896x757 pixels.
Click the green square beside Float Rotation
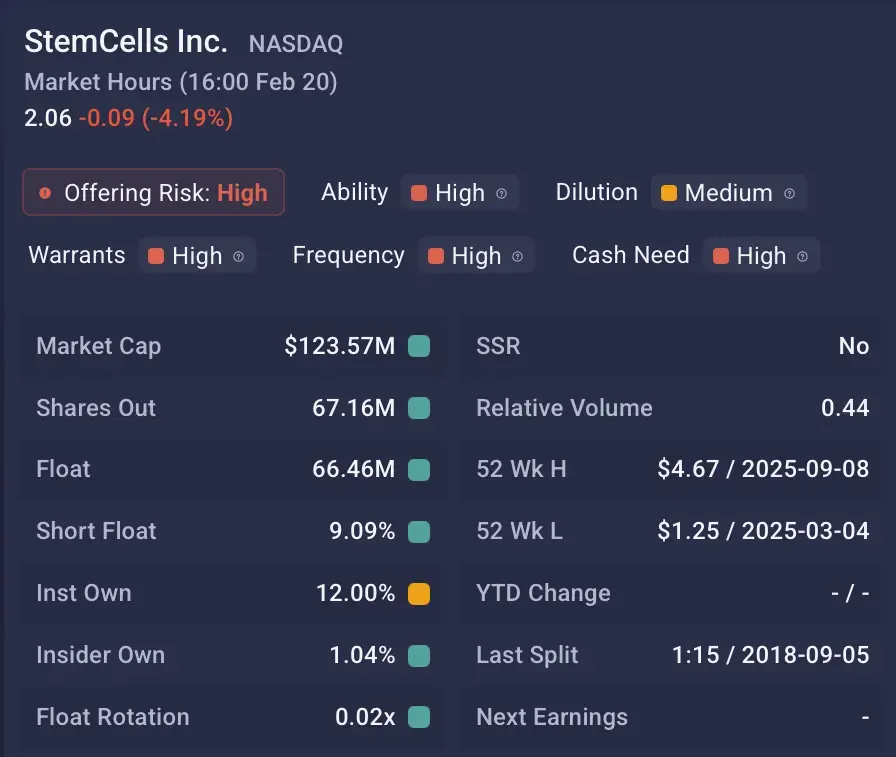[419, 717]
